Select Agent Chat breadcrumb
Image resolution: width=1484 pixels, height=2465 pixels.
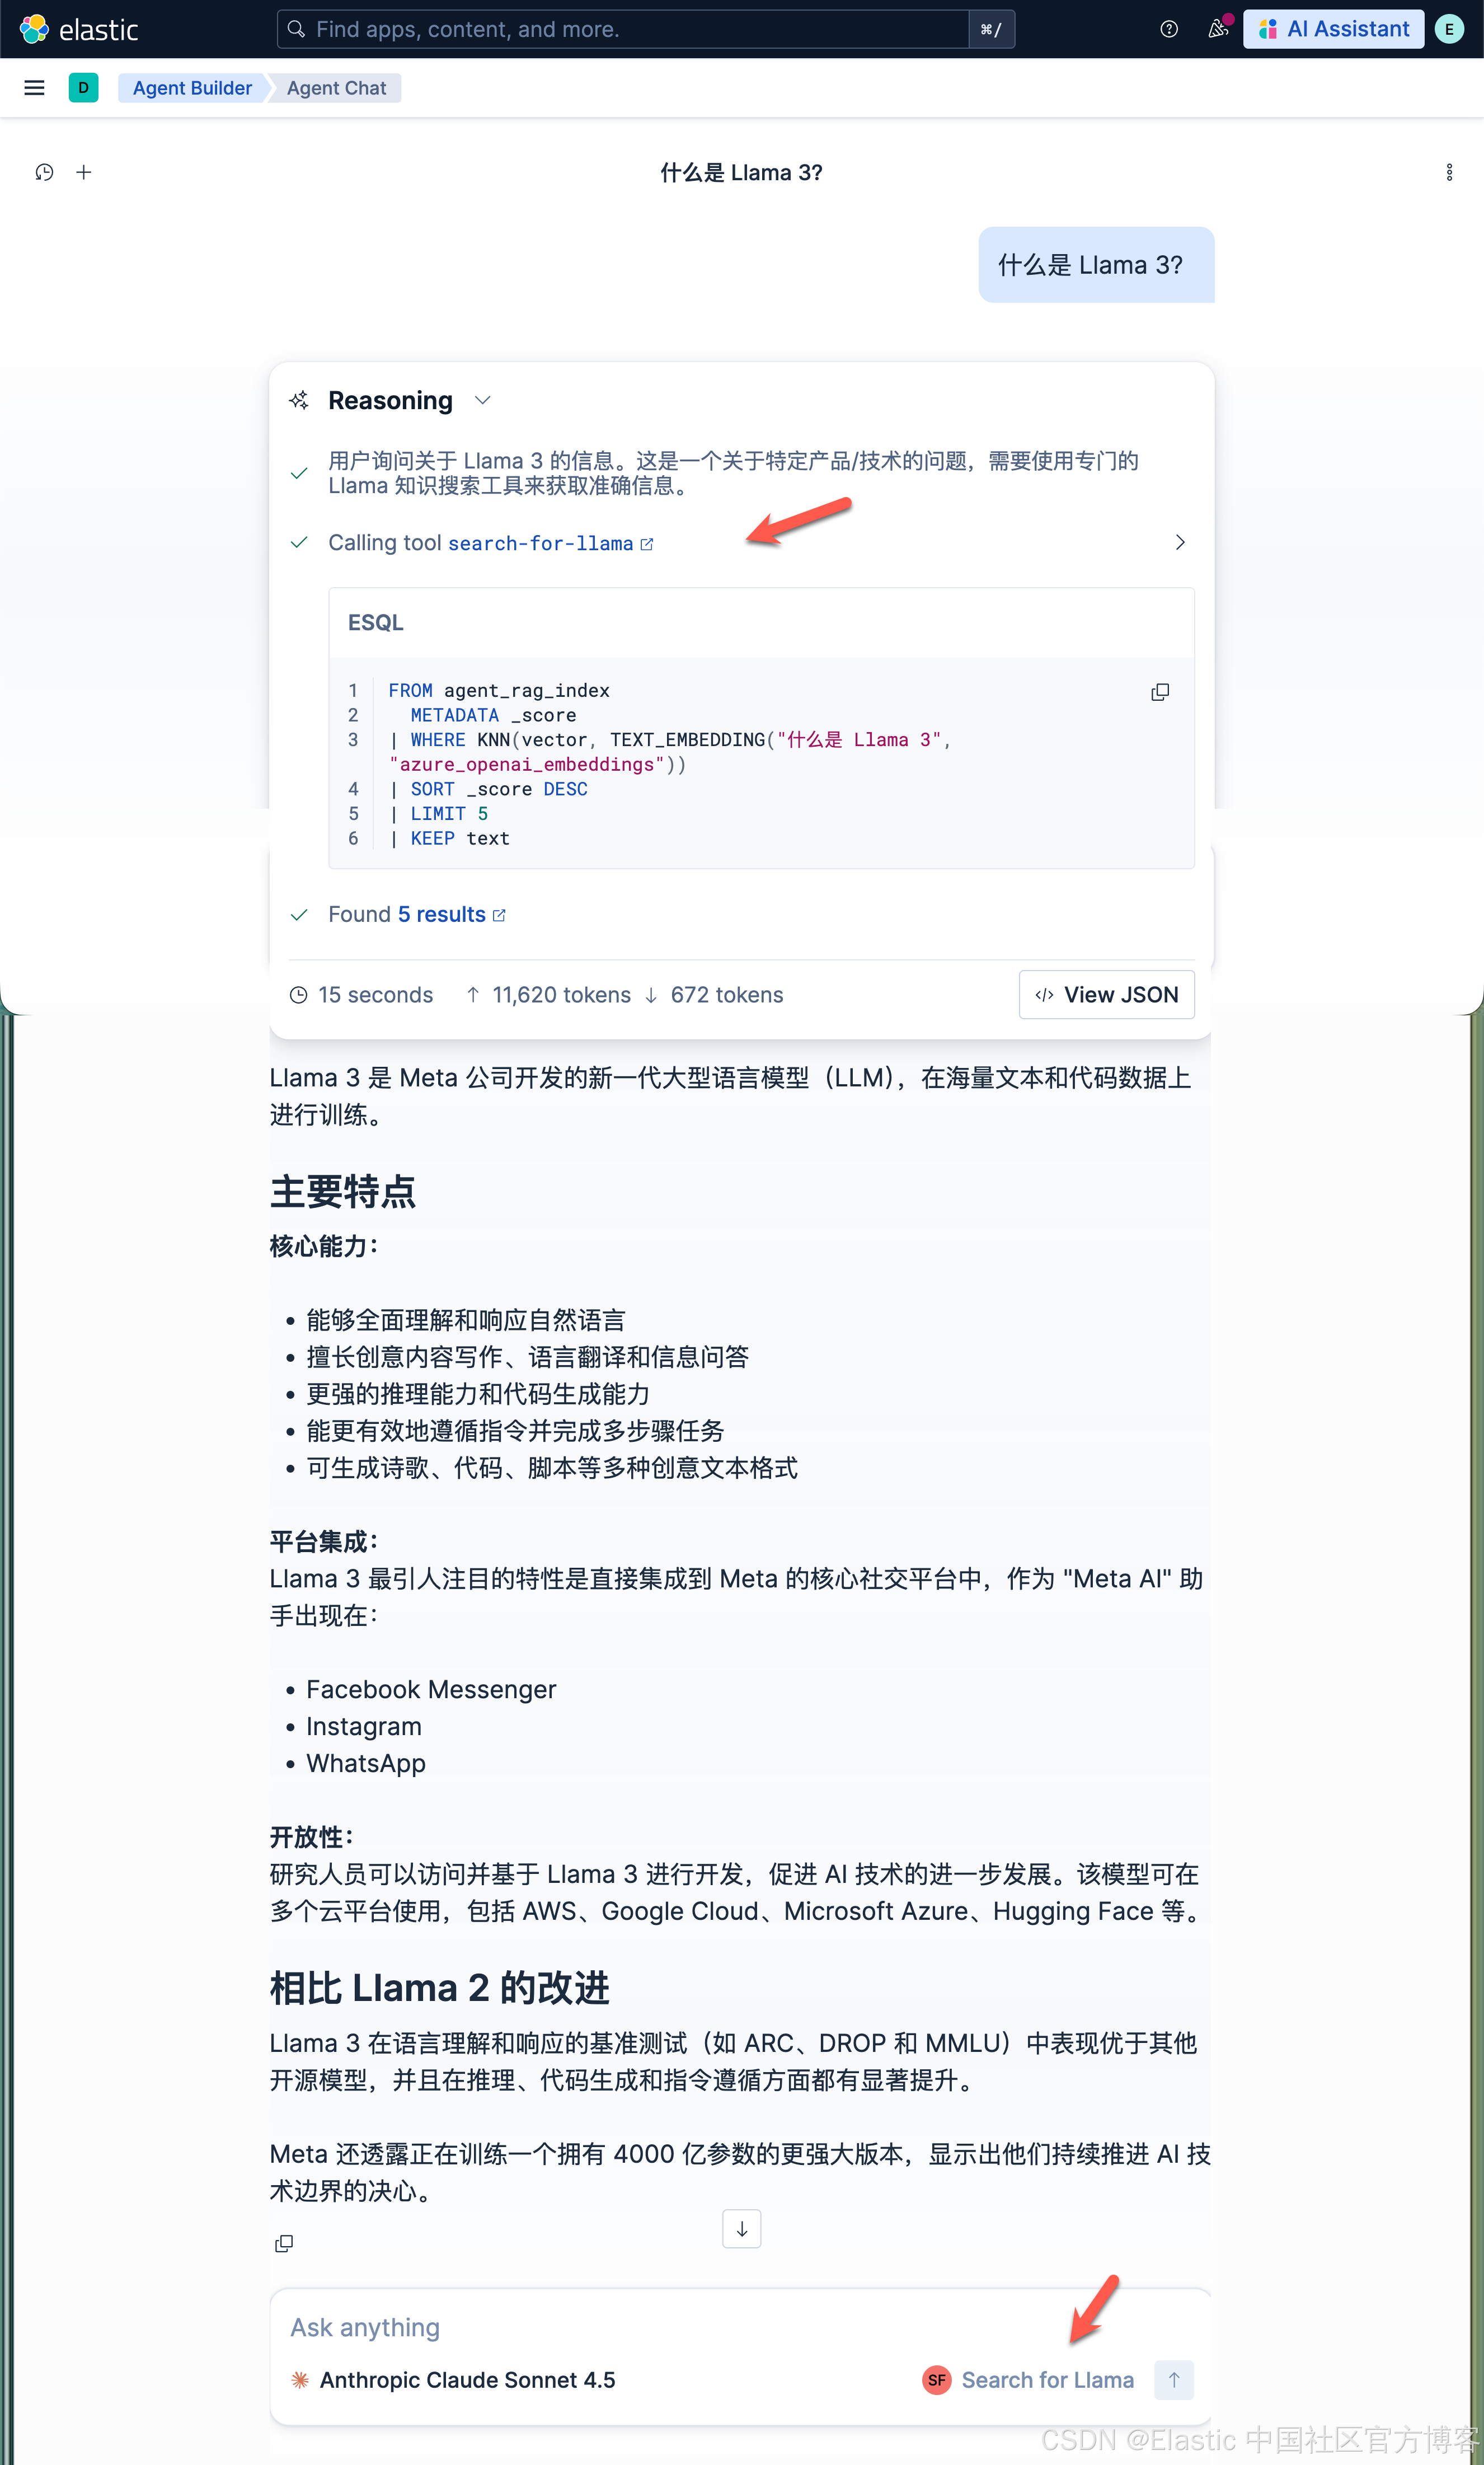tap(336, 88)
